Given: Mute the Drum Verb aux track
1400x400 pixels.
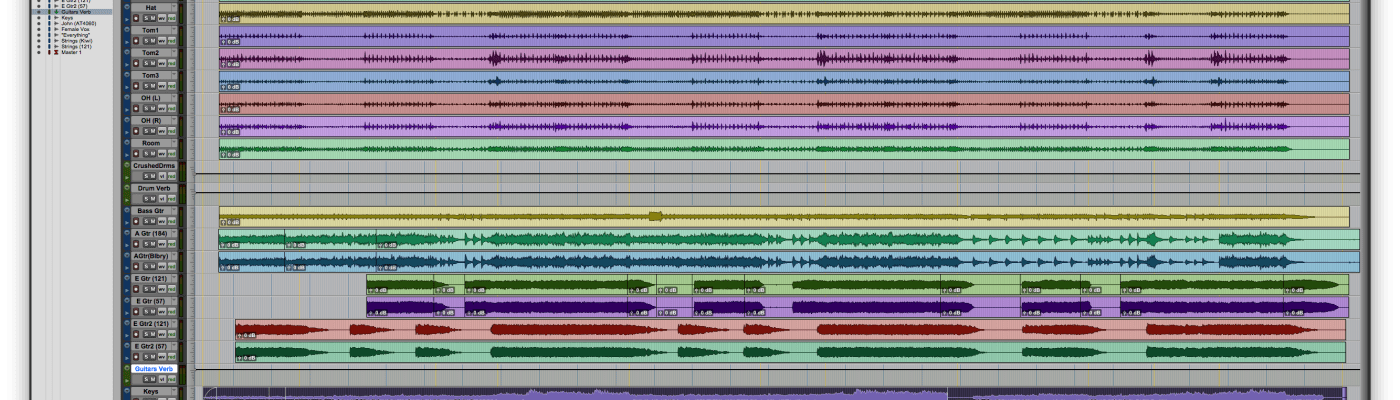Looking at the screenshot, I should coord(152,199).
